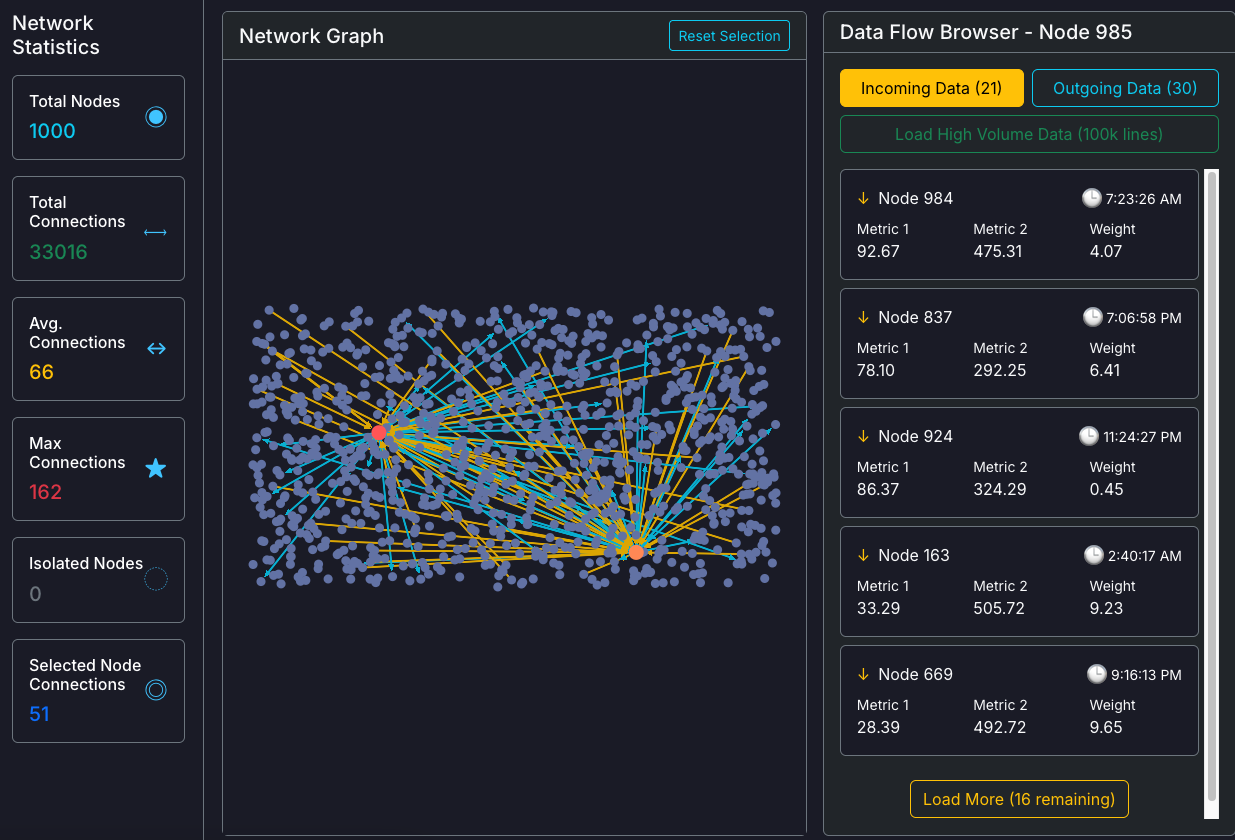Switch to the Incoming Data (21) tab
1235x840 pixels.
coord(931,88)
